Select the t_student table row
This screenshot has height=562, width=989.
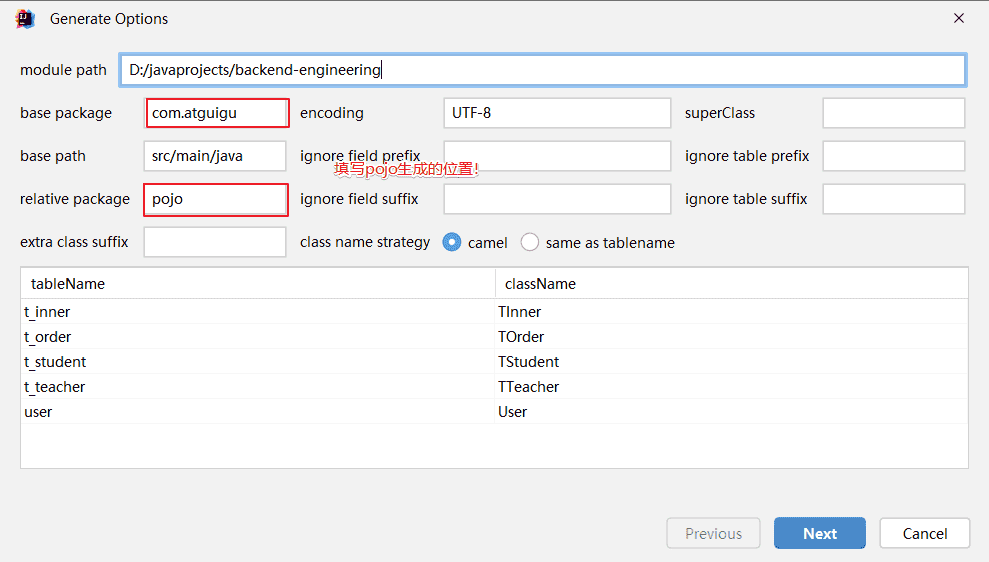pos(56,362)
